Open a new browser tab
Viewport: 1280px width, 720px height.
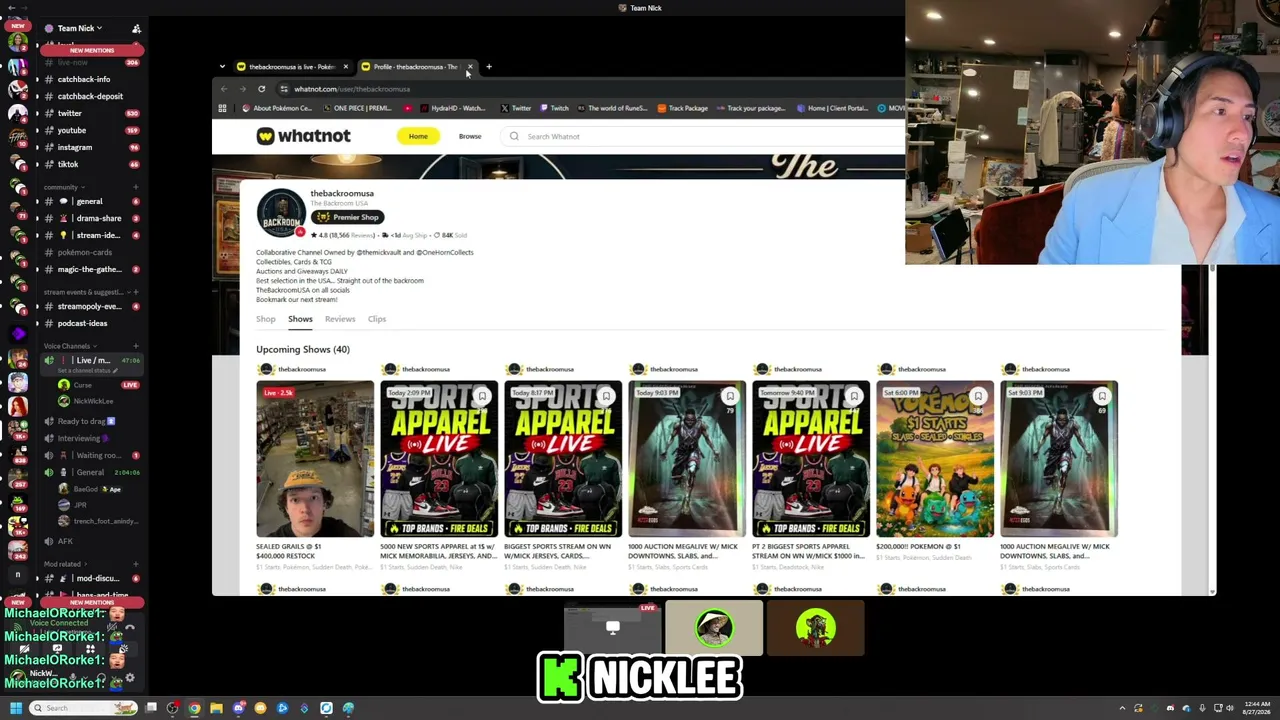click(x=489, y=67)
